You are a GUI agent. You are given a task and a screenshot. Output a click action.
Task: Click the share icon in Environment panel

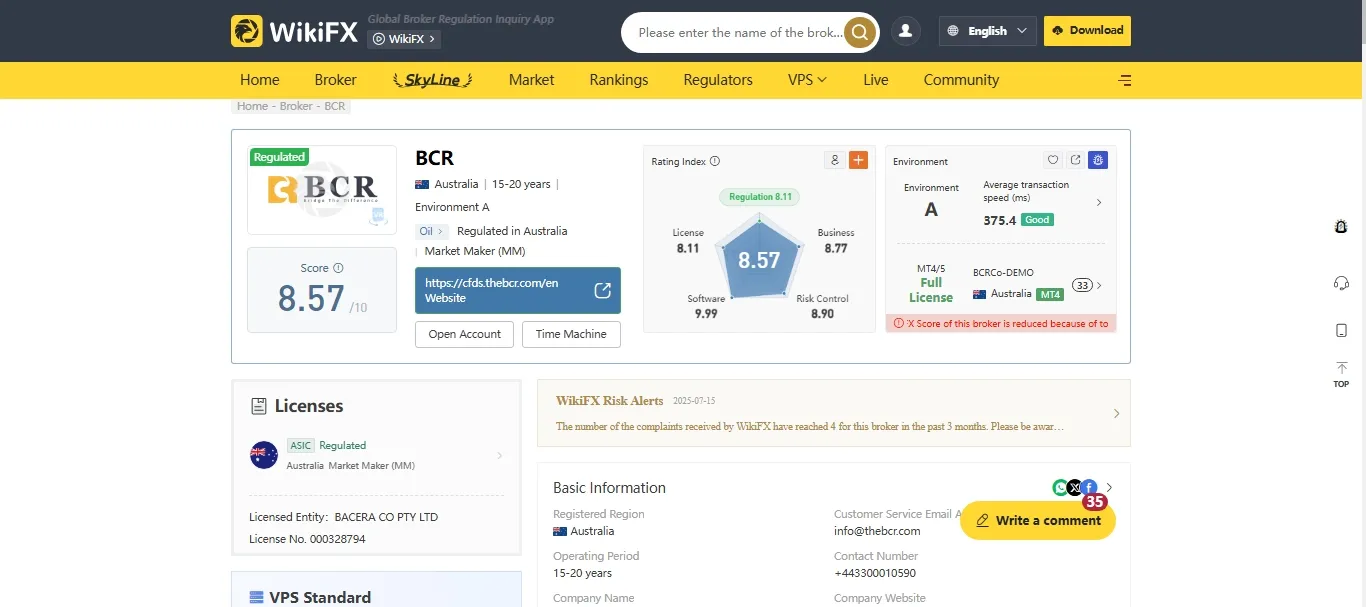tap(1075, 160)
